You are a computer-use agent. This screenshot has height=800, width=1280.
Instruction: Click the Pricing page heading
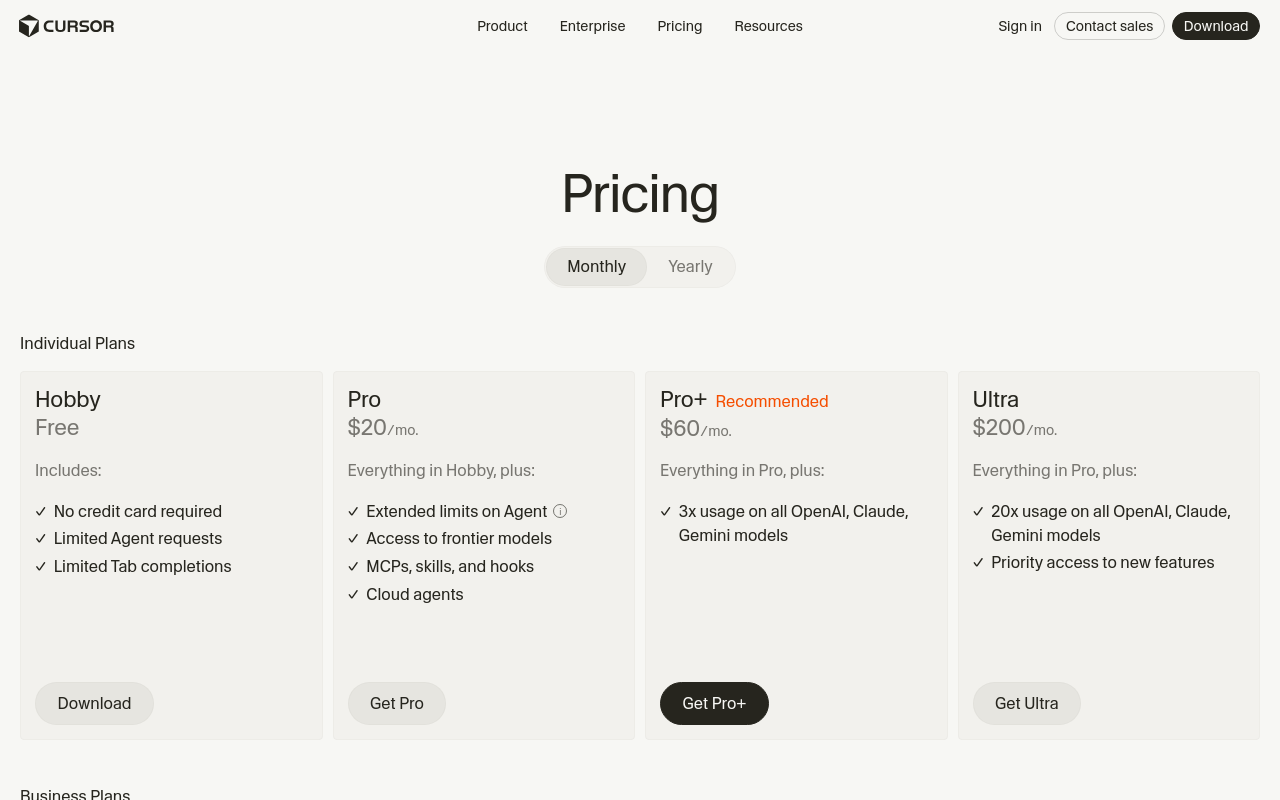[x=640, y=196]
